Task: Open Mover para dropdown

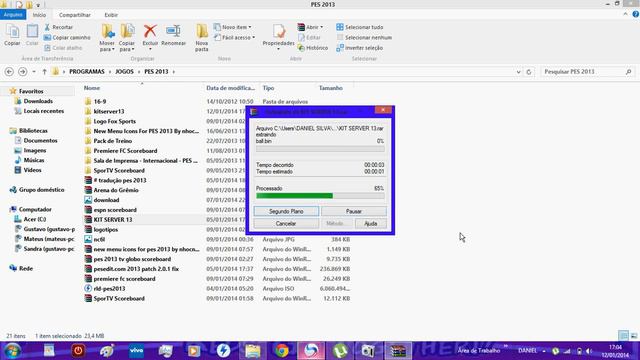Action: point(107,38)
